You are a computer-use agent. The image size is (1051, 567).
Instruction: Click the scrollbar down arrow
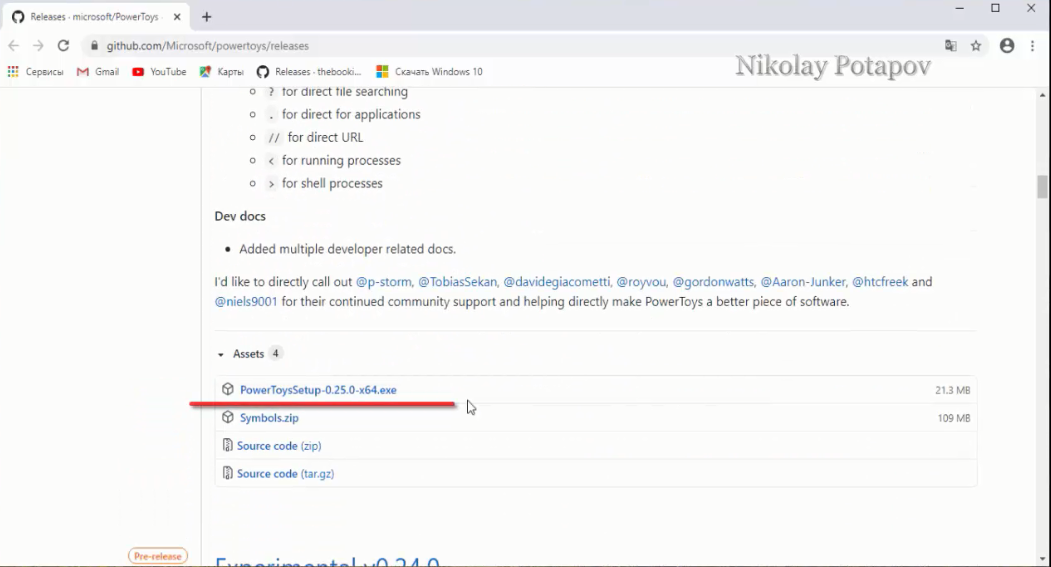[x=1042, y=558]
